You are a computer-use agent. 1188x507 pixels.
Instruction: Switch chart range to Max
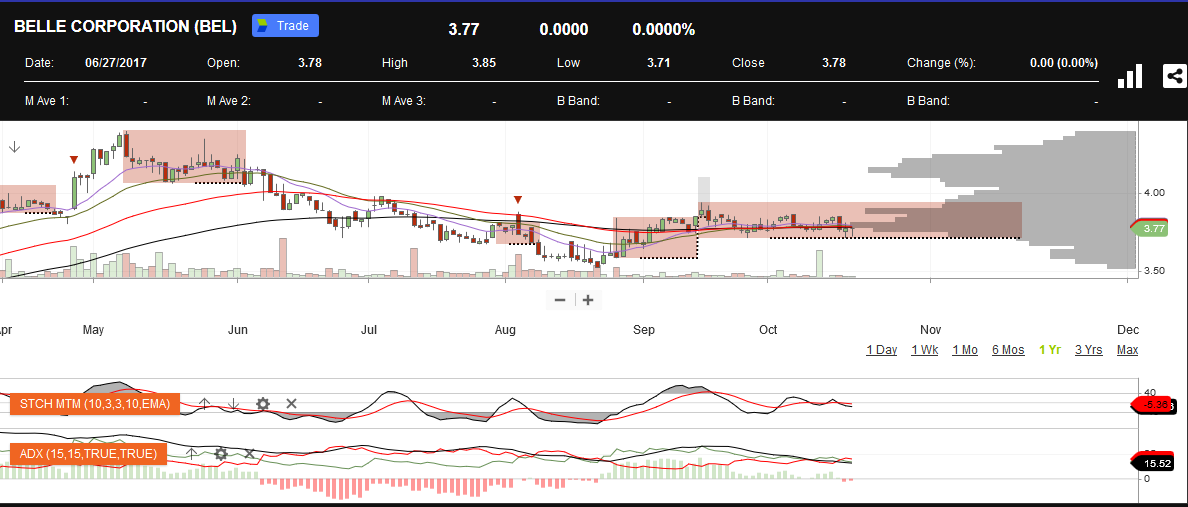point(1127,349)
